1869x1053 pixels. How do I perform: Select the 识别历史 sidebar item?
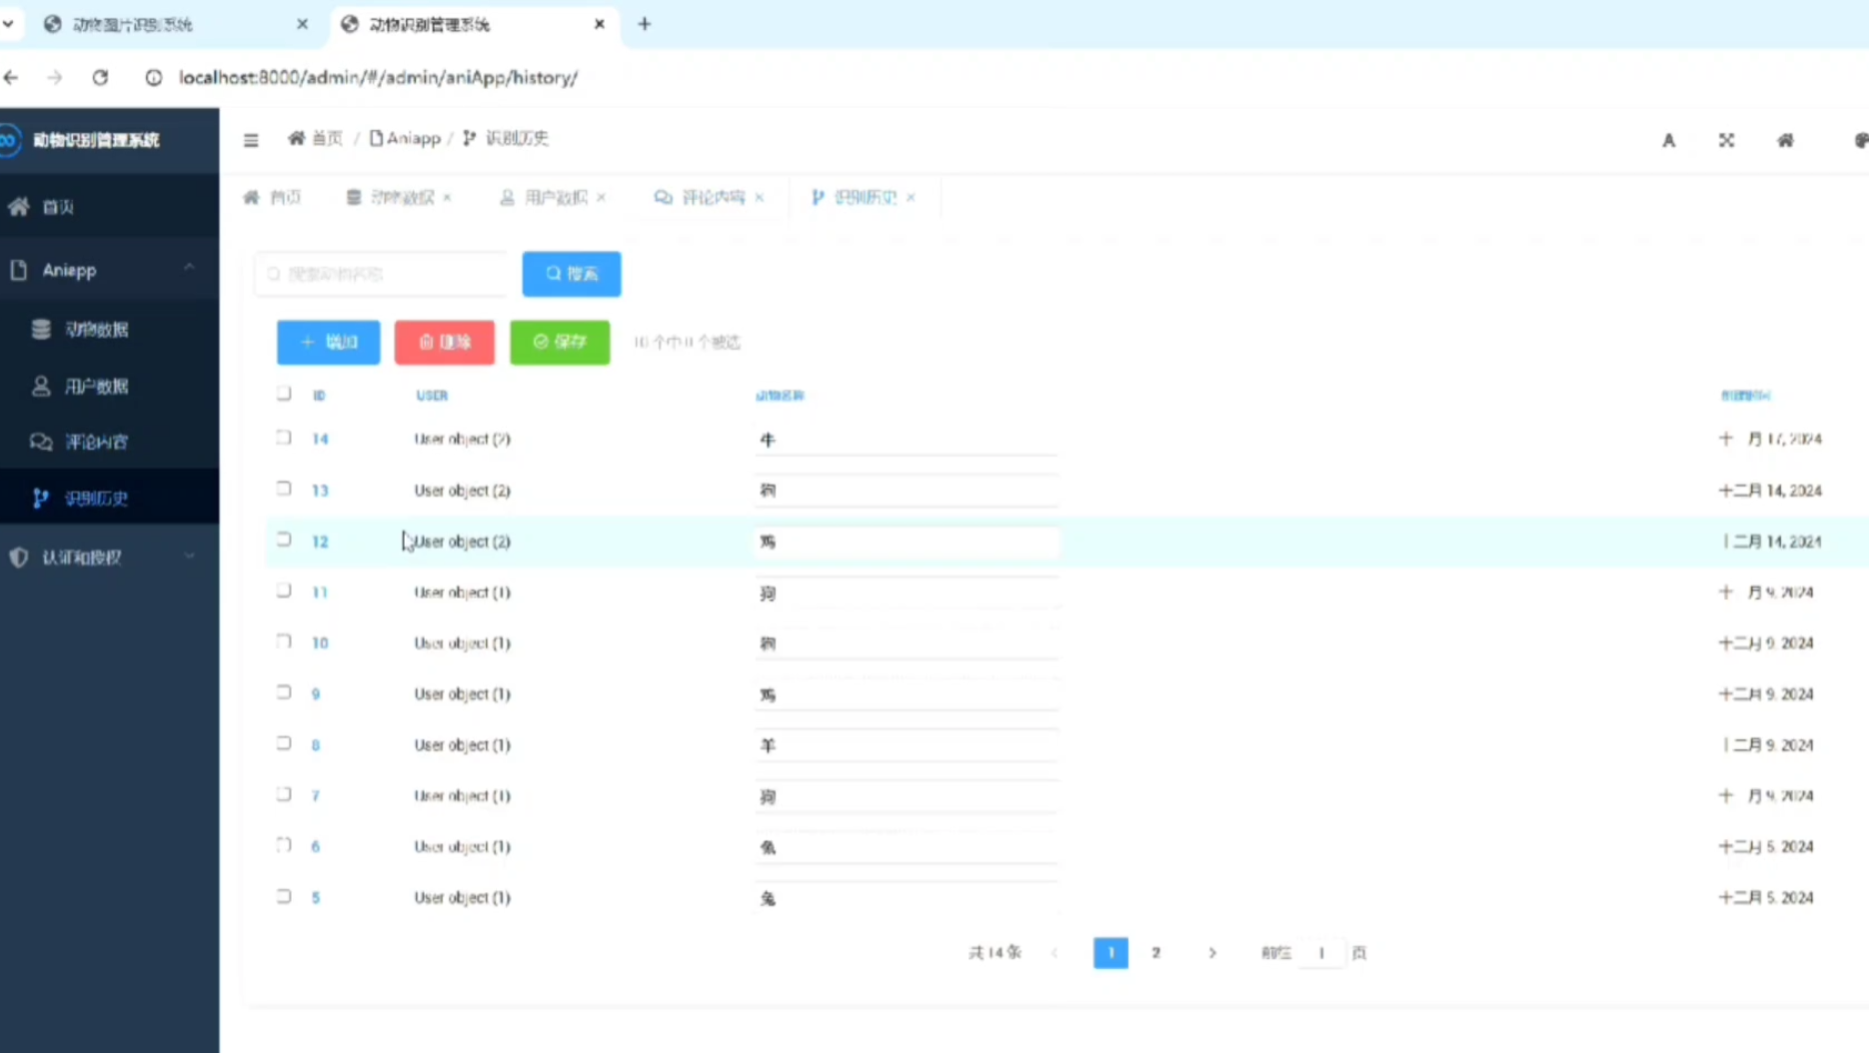point(96,498)
